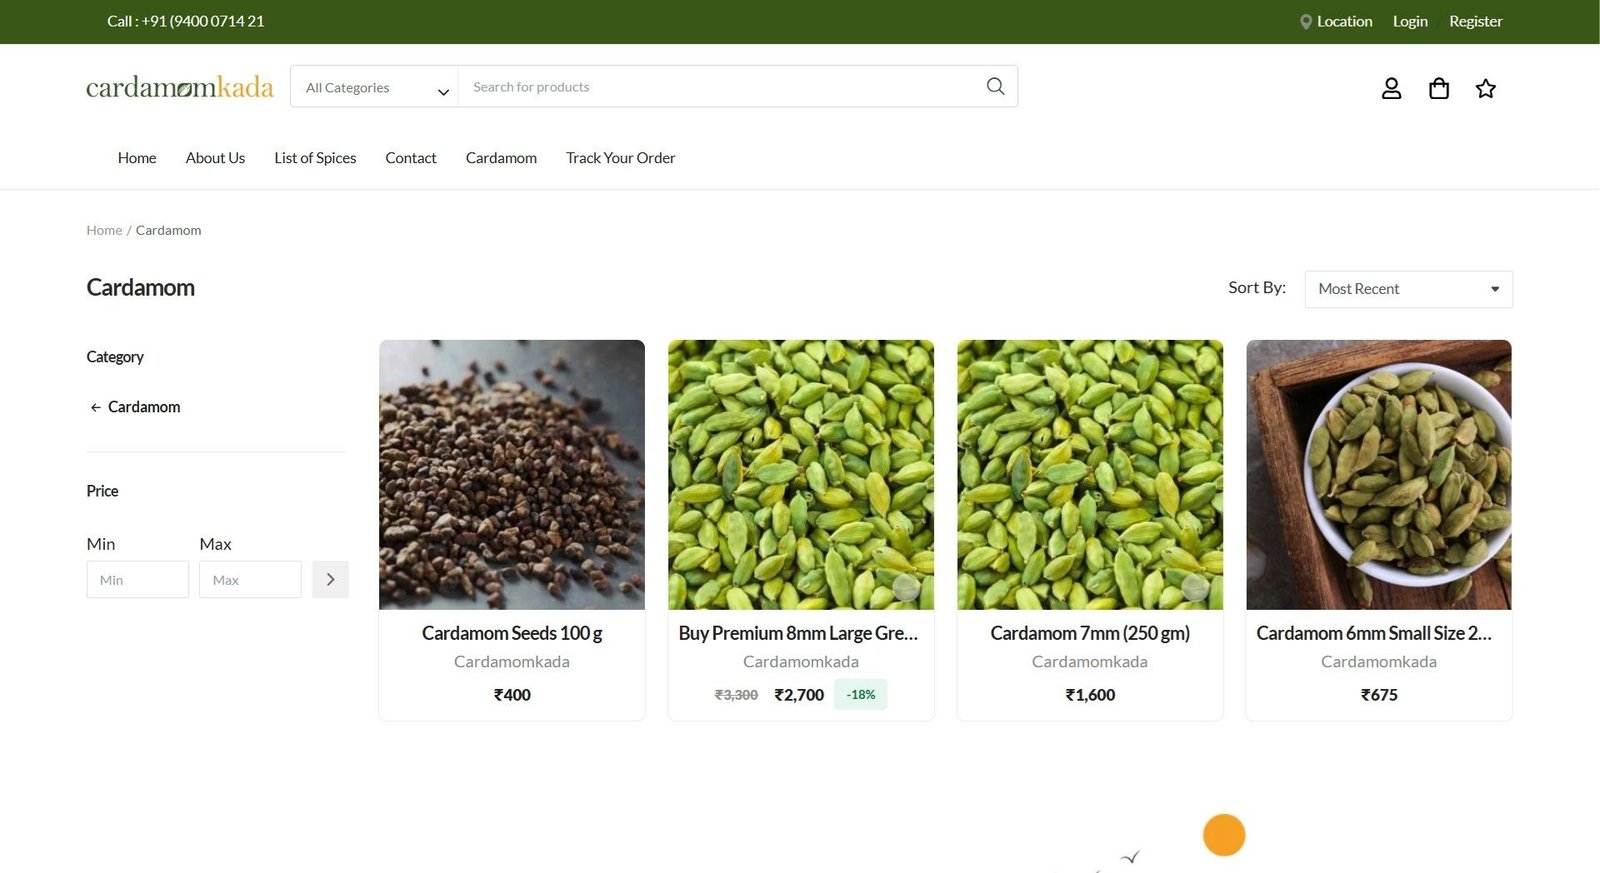Open List of Spices menu item
The image size is (1600, 873).
pyautogui.click(x=315, y=158)
